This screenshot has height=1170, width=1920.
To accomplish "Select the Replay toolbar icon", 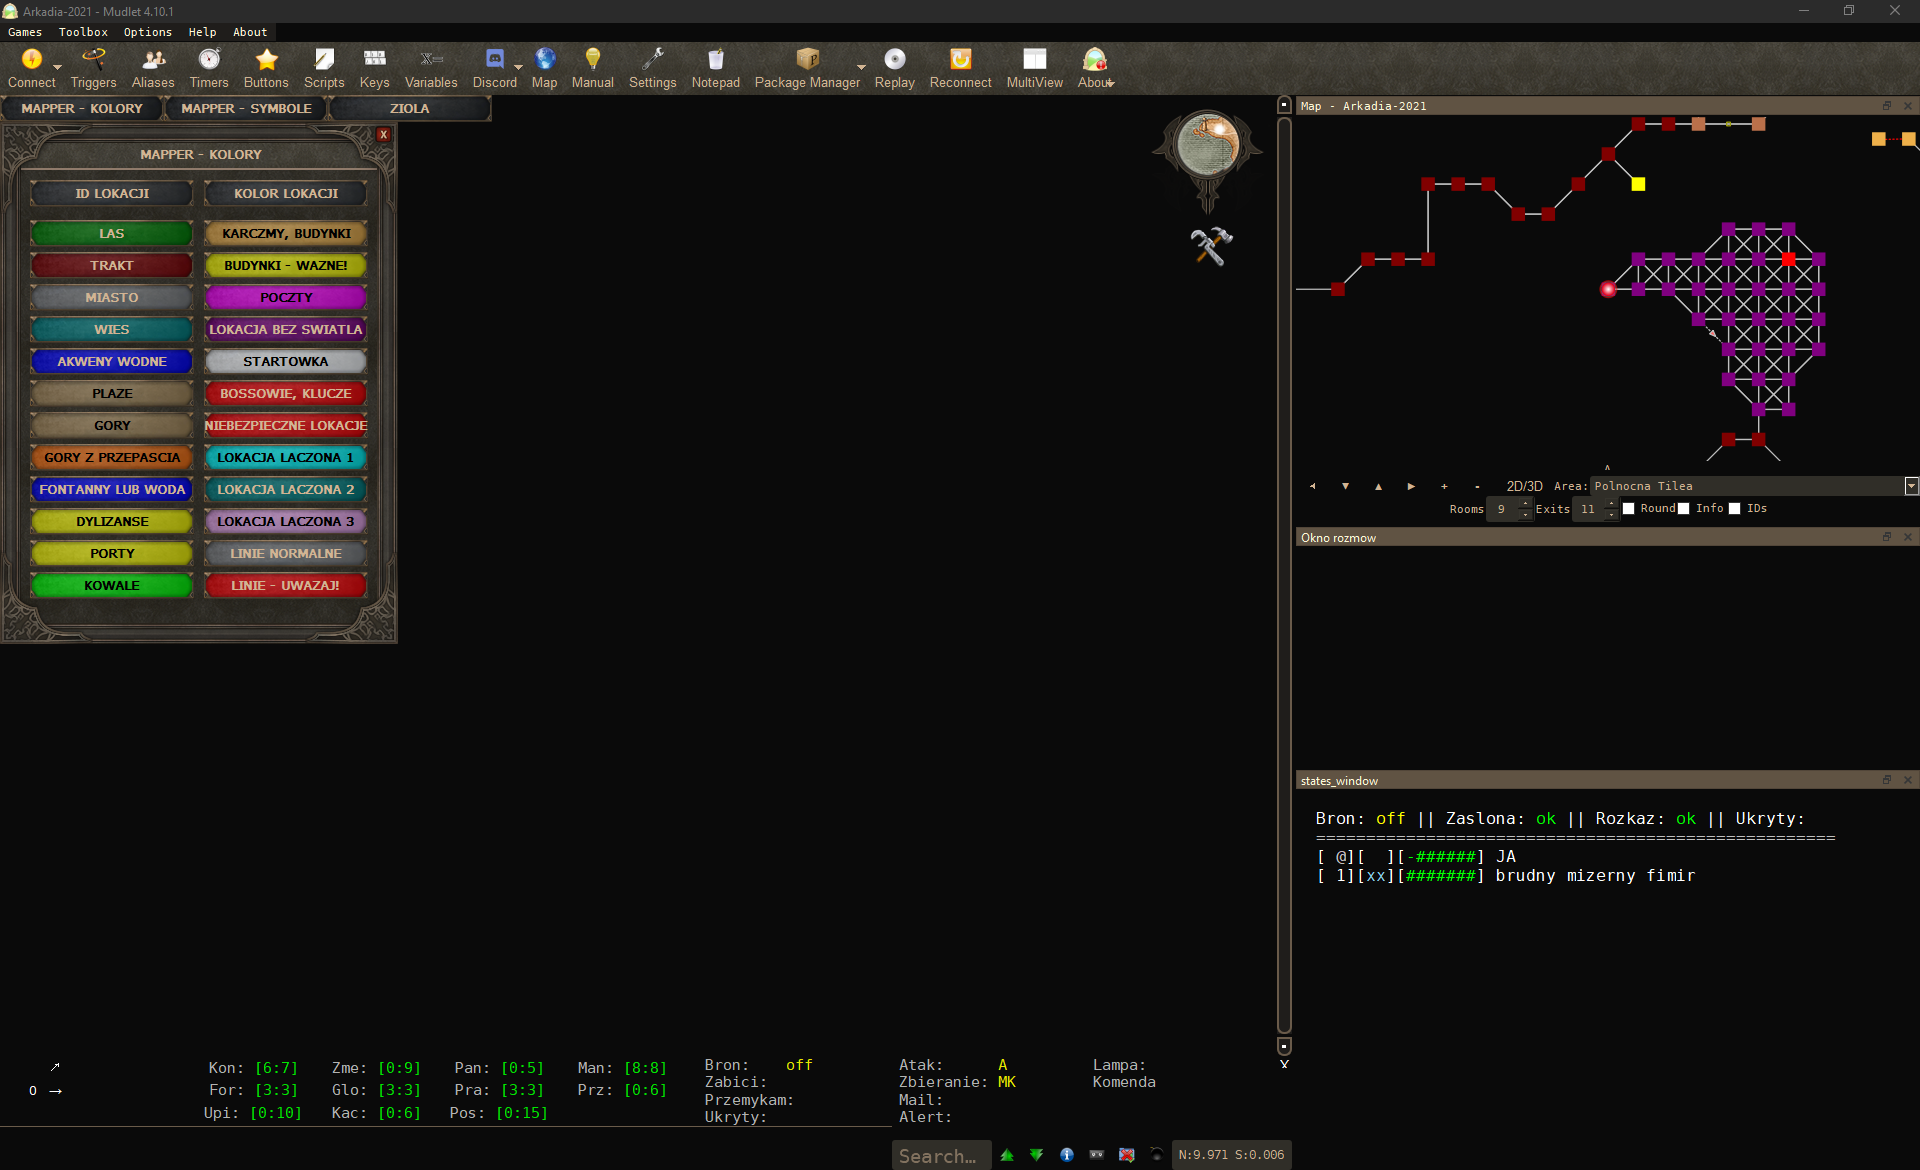I will click(x=894, y=62).
